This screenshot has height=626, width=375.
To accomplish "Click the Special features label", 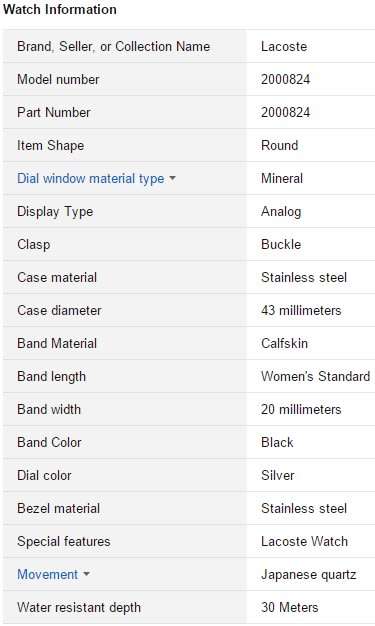I will point(63,542).
